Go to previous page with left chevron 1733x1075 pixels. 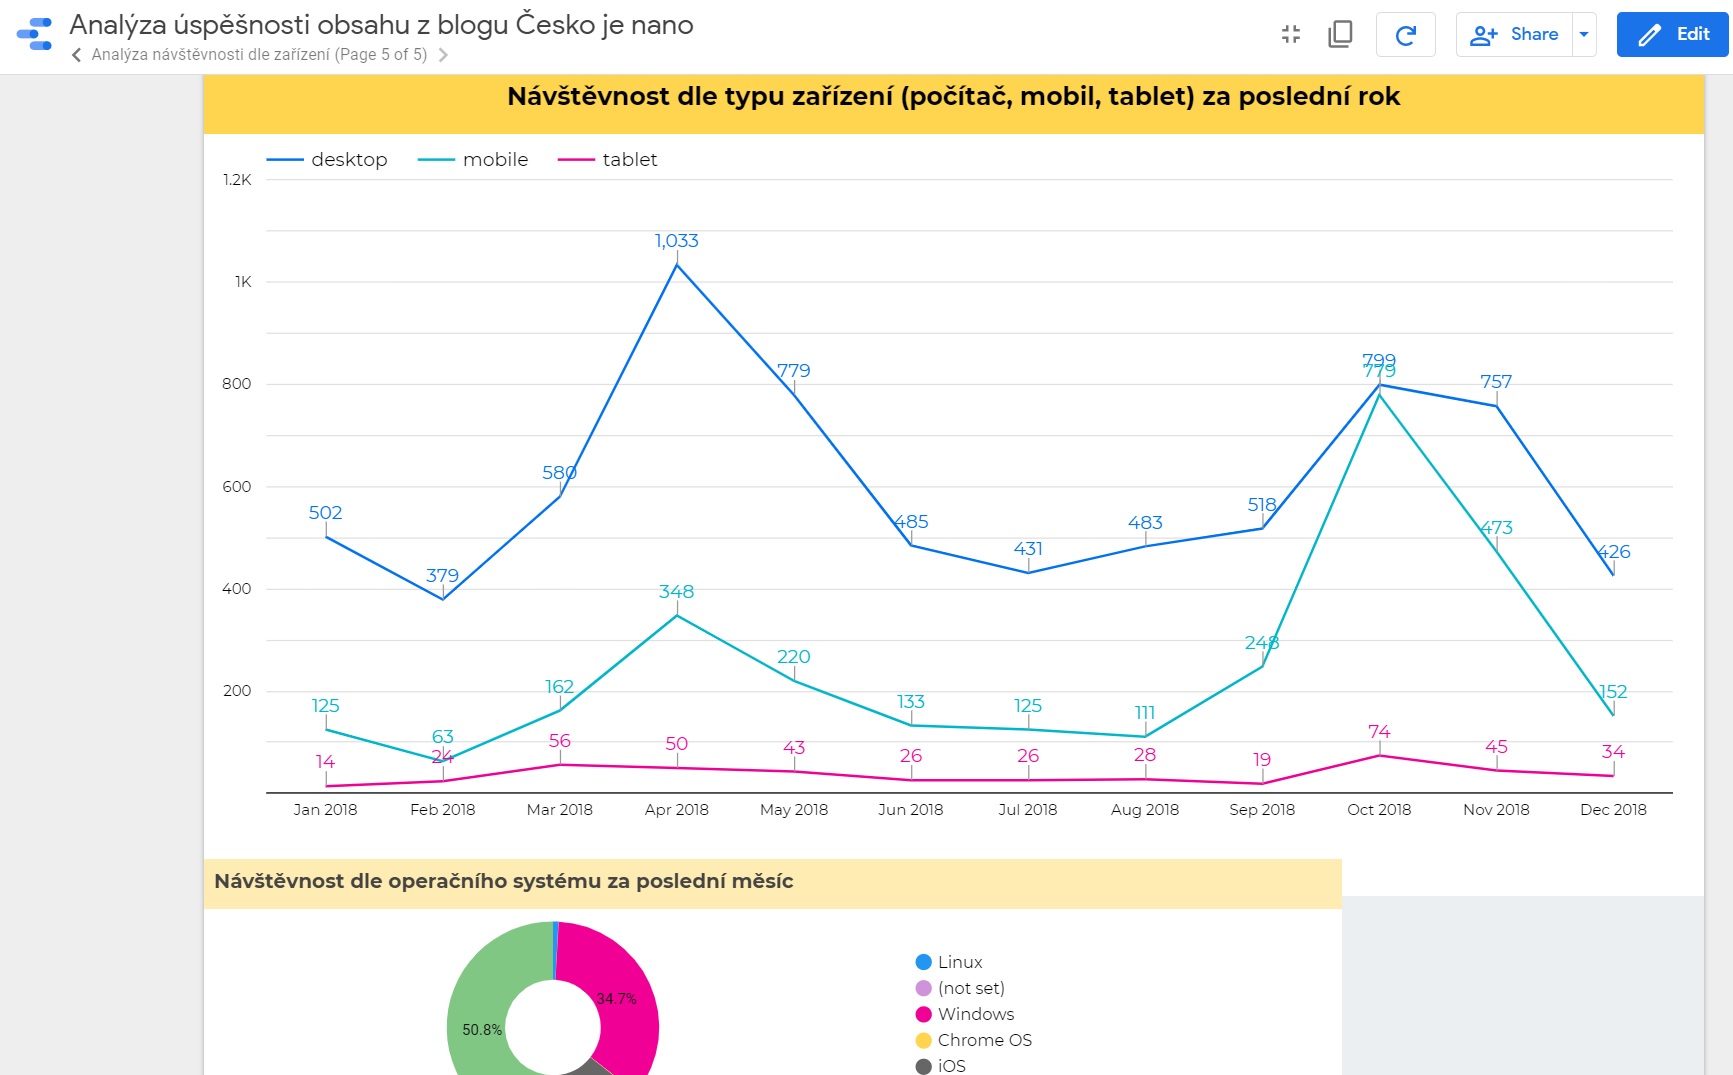77,55
